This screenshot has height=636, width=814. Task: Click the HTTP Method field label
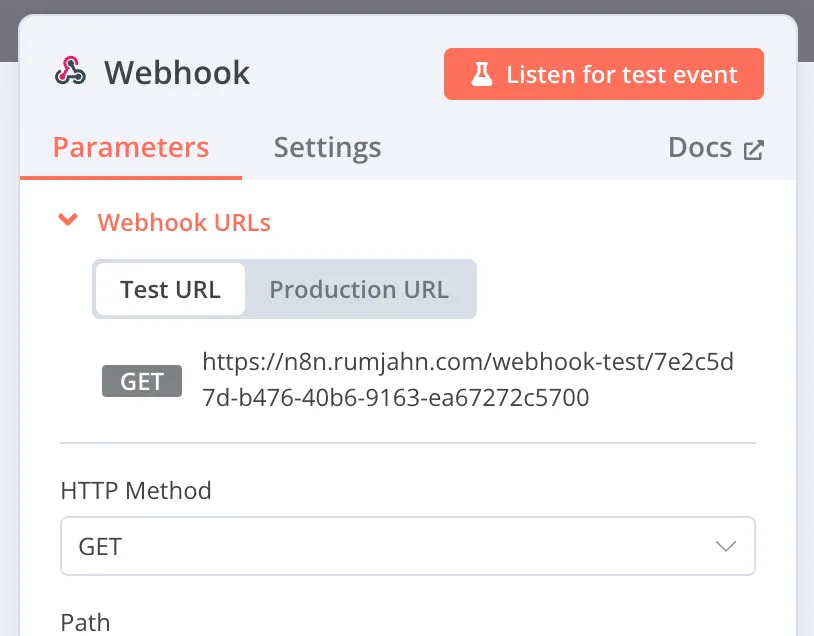tap(136, 491)
